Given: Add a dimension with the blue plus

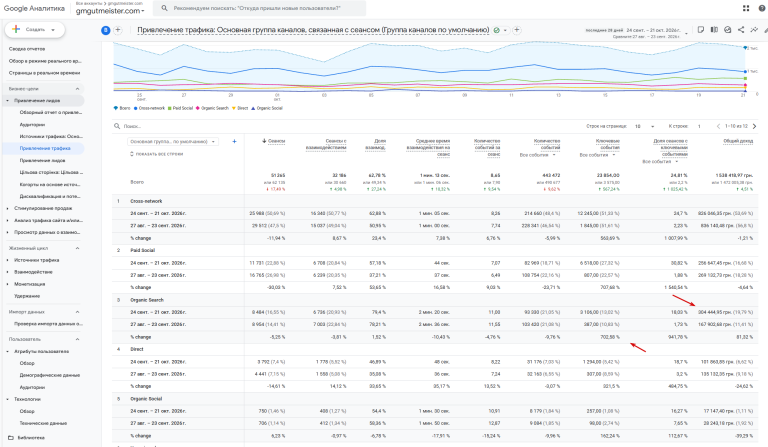Looking at the screenshot, I should (234, 141).
